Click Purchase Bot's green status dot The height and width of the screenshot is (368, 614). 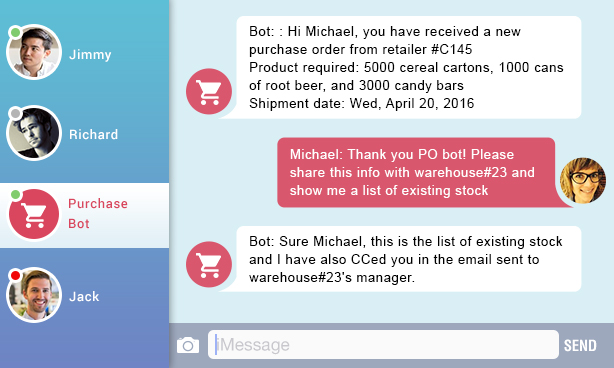click(16, 195)
